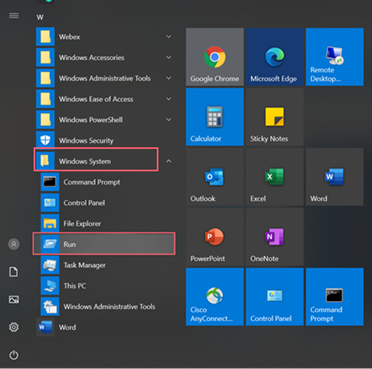Launch Microsoft Edge from its tile
The width and height of the screenshot is (372, 369).
275,57
